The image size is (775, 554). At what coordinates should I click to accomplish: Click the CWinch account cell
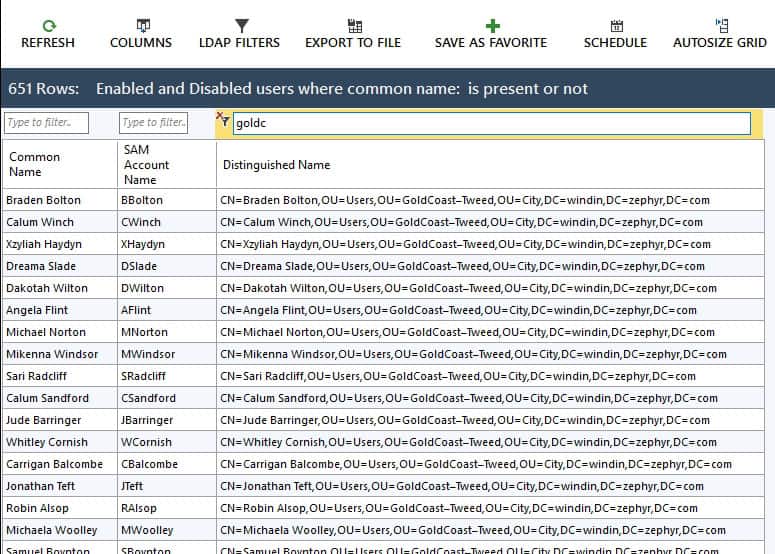167,222
